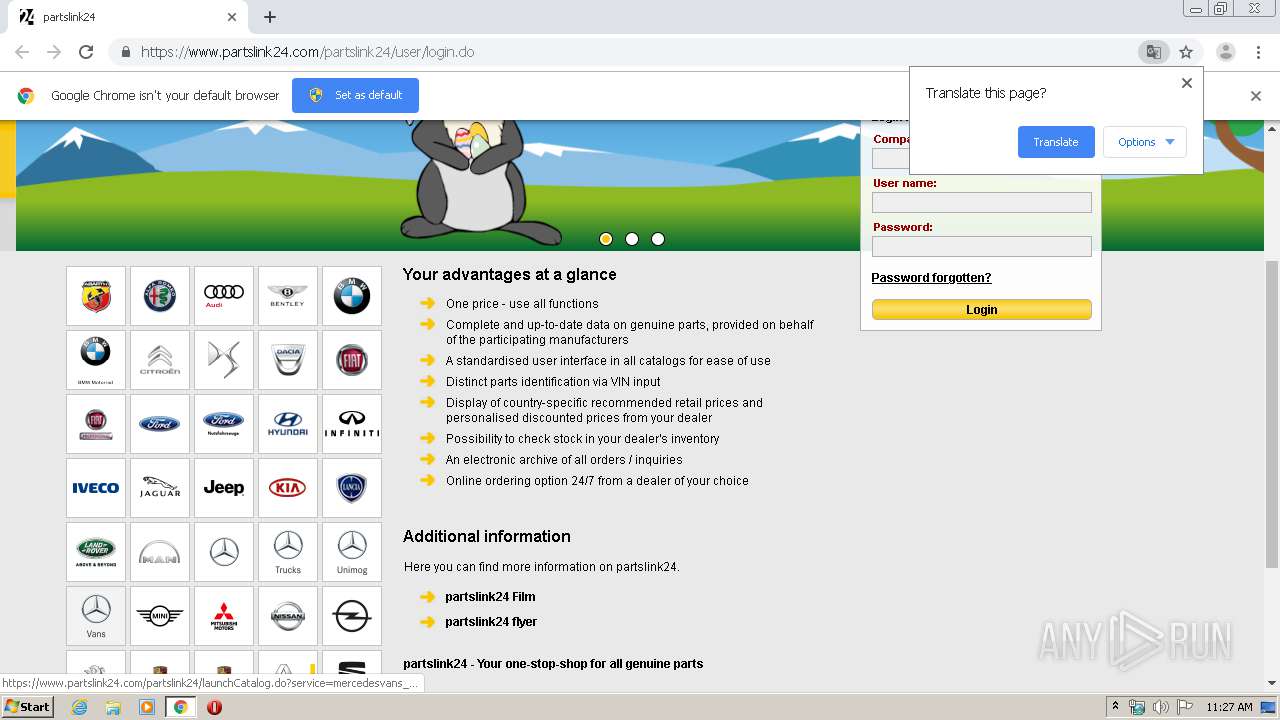Open the Kia catalog
Viewport: 1280px width, 720px height.
[x=288, y=488]
